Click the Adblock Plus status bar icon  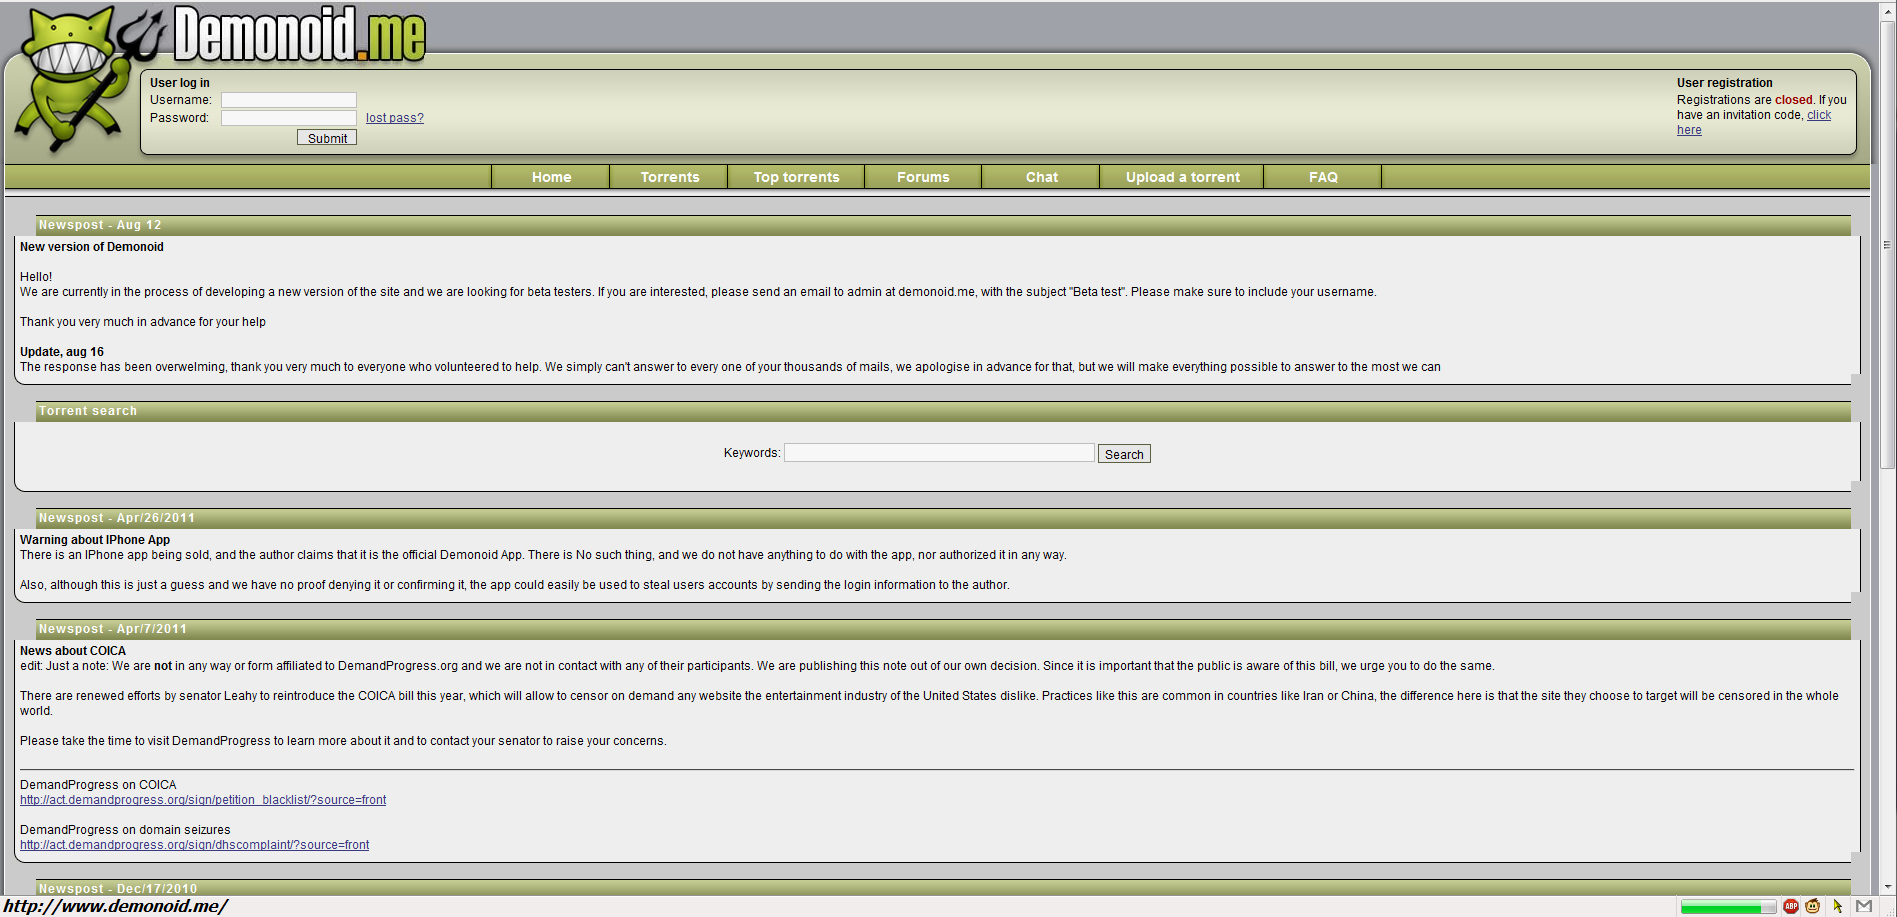coord(1791,906)
